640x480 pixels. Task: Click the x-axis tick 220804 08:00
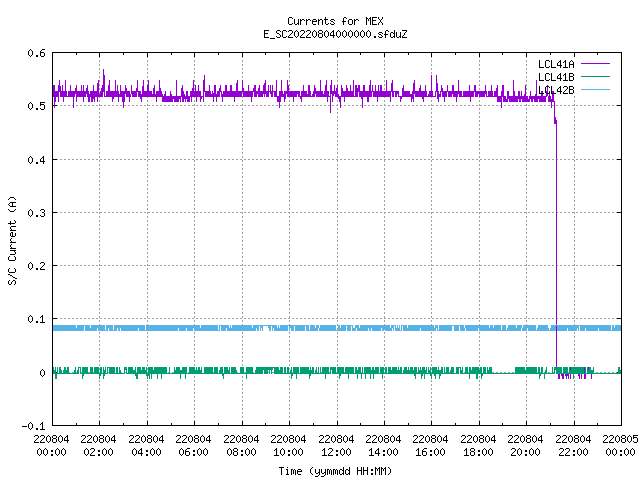tap(241, 446)
